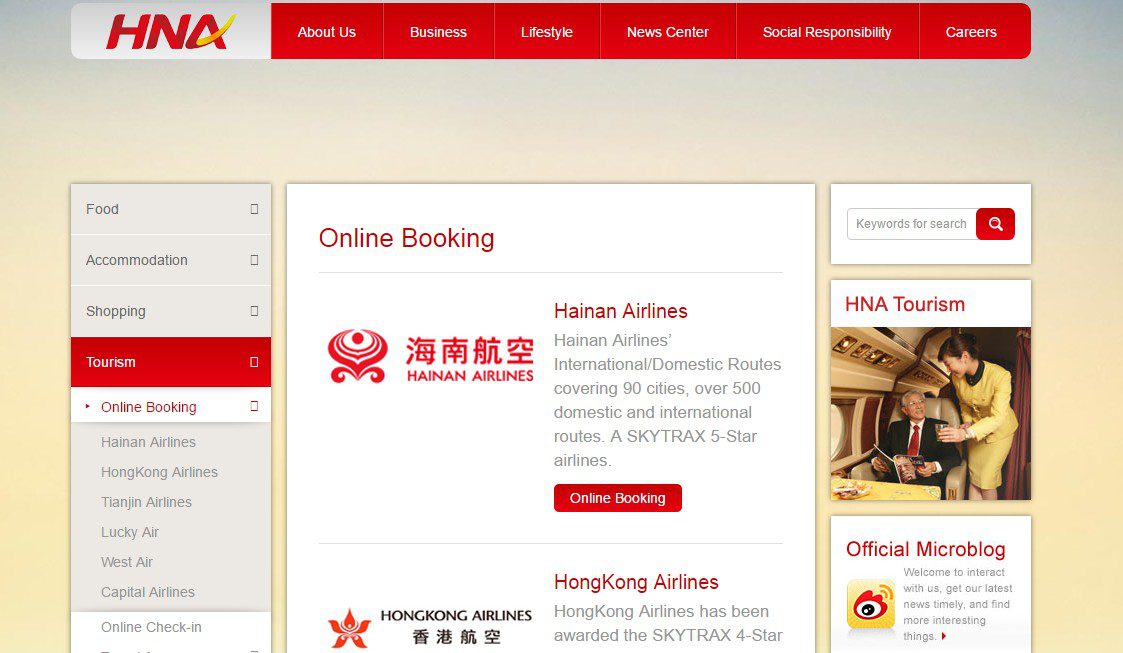Expand the Shopping sidebar section
Screen dimensions: 1123x653
pos(254,311)
